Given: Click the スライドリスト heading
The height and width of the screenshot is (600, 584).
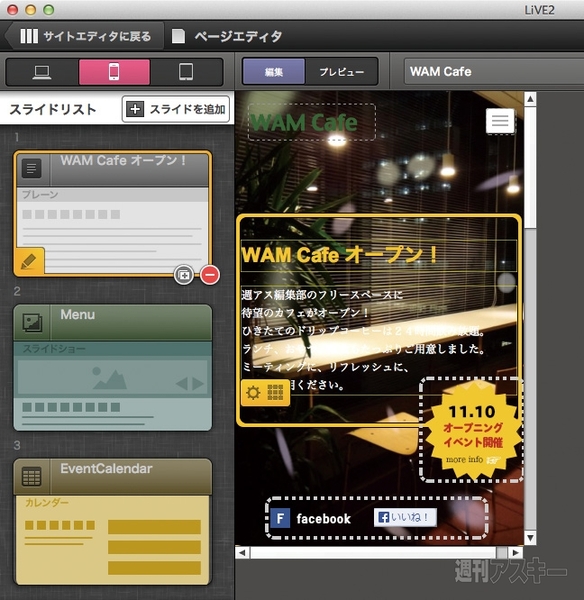Looking at the screenshot, I should point(53,109).
